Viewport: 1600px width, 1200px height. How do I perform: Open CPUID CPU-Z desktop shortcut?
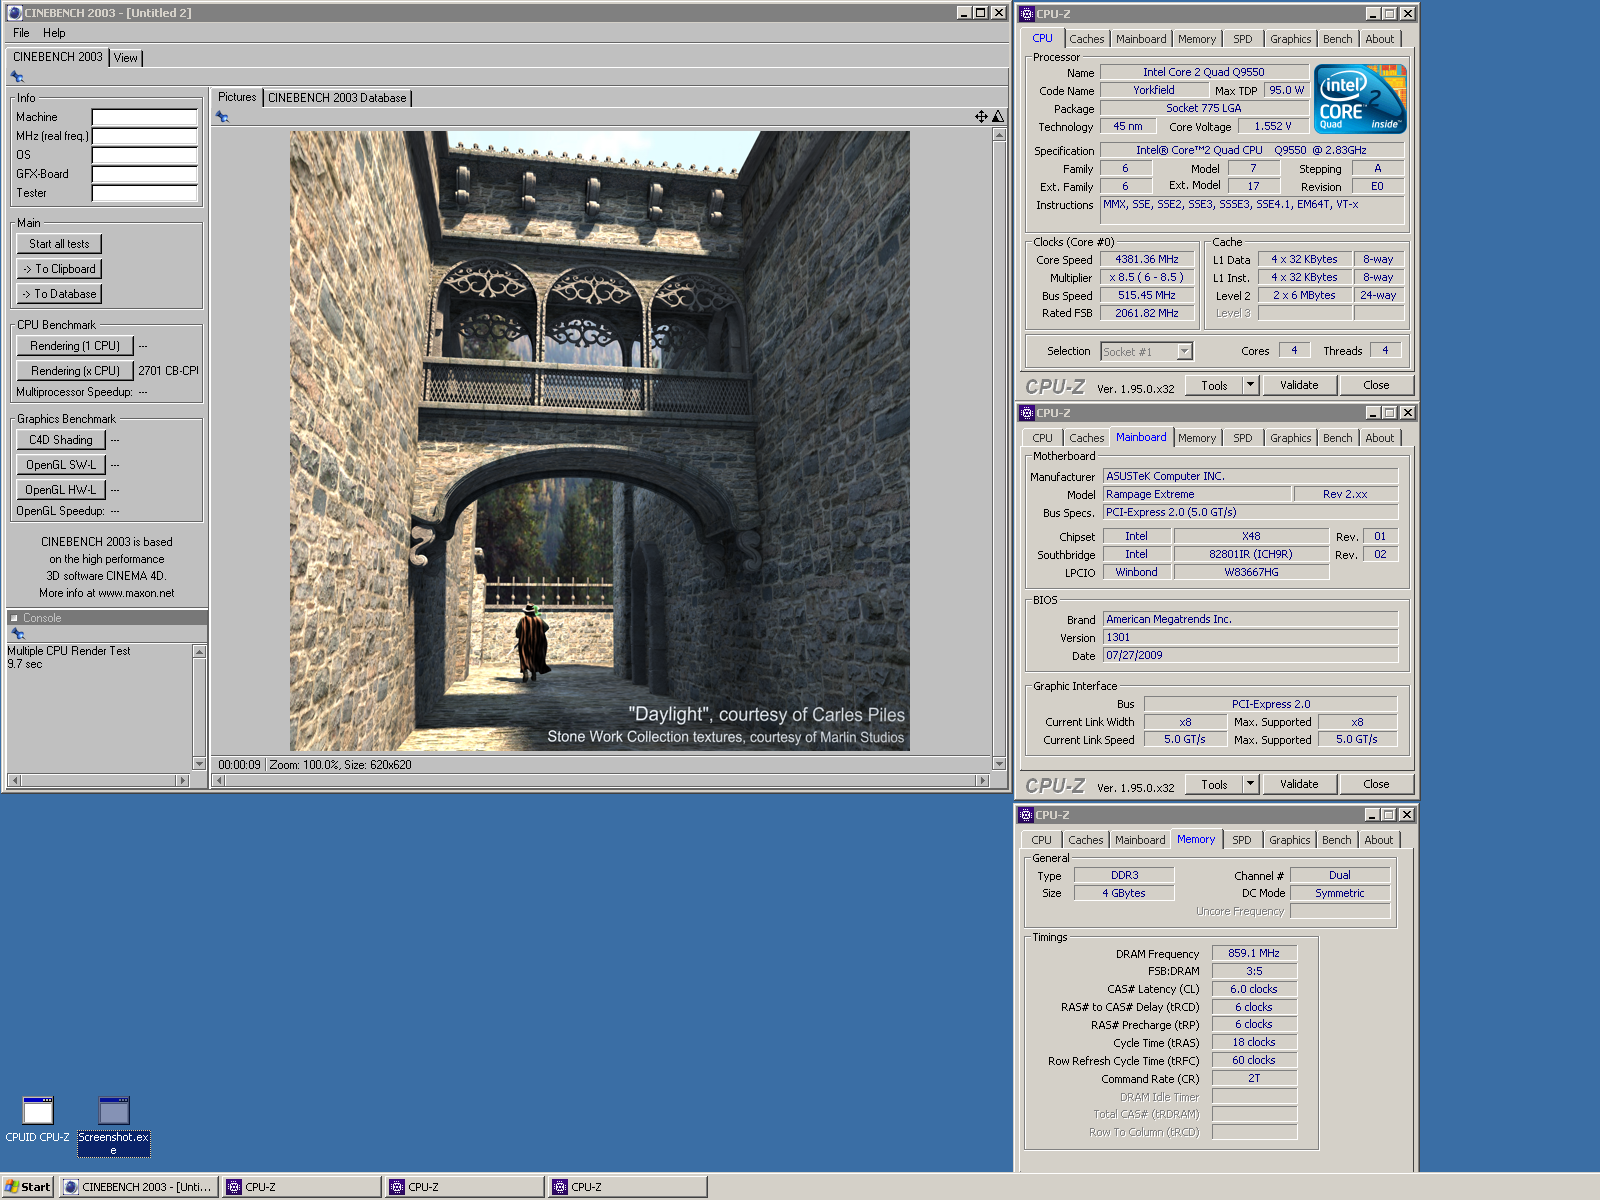click(38, 1120)
